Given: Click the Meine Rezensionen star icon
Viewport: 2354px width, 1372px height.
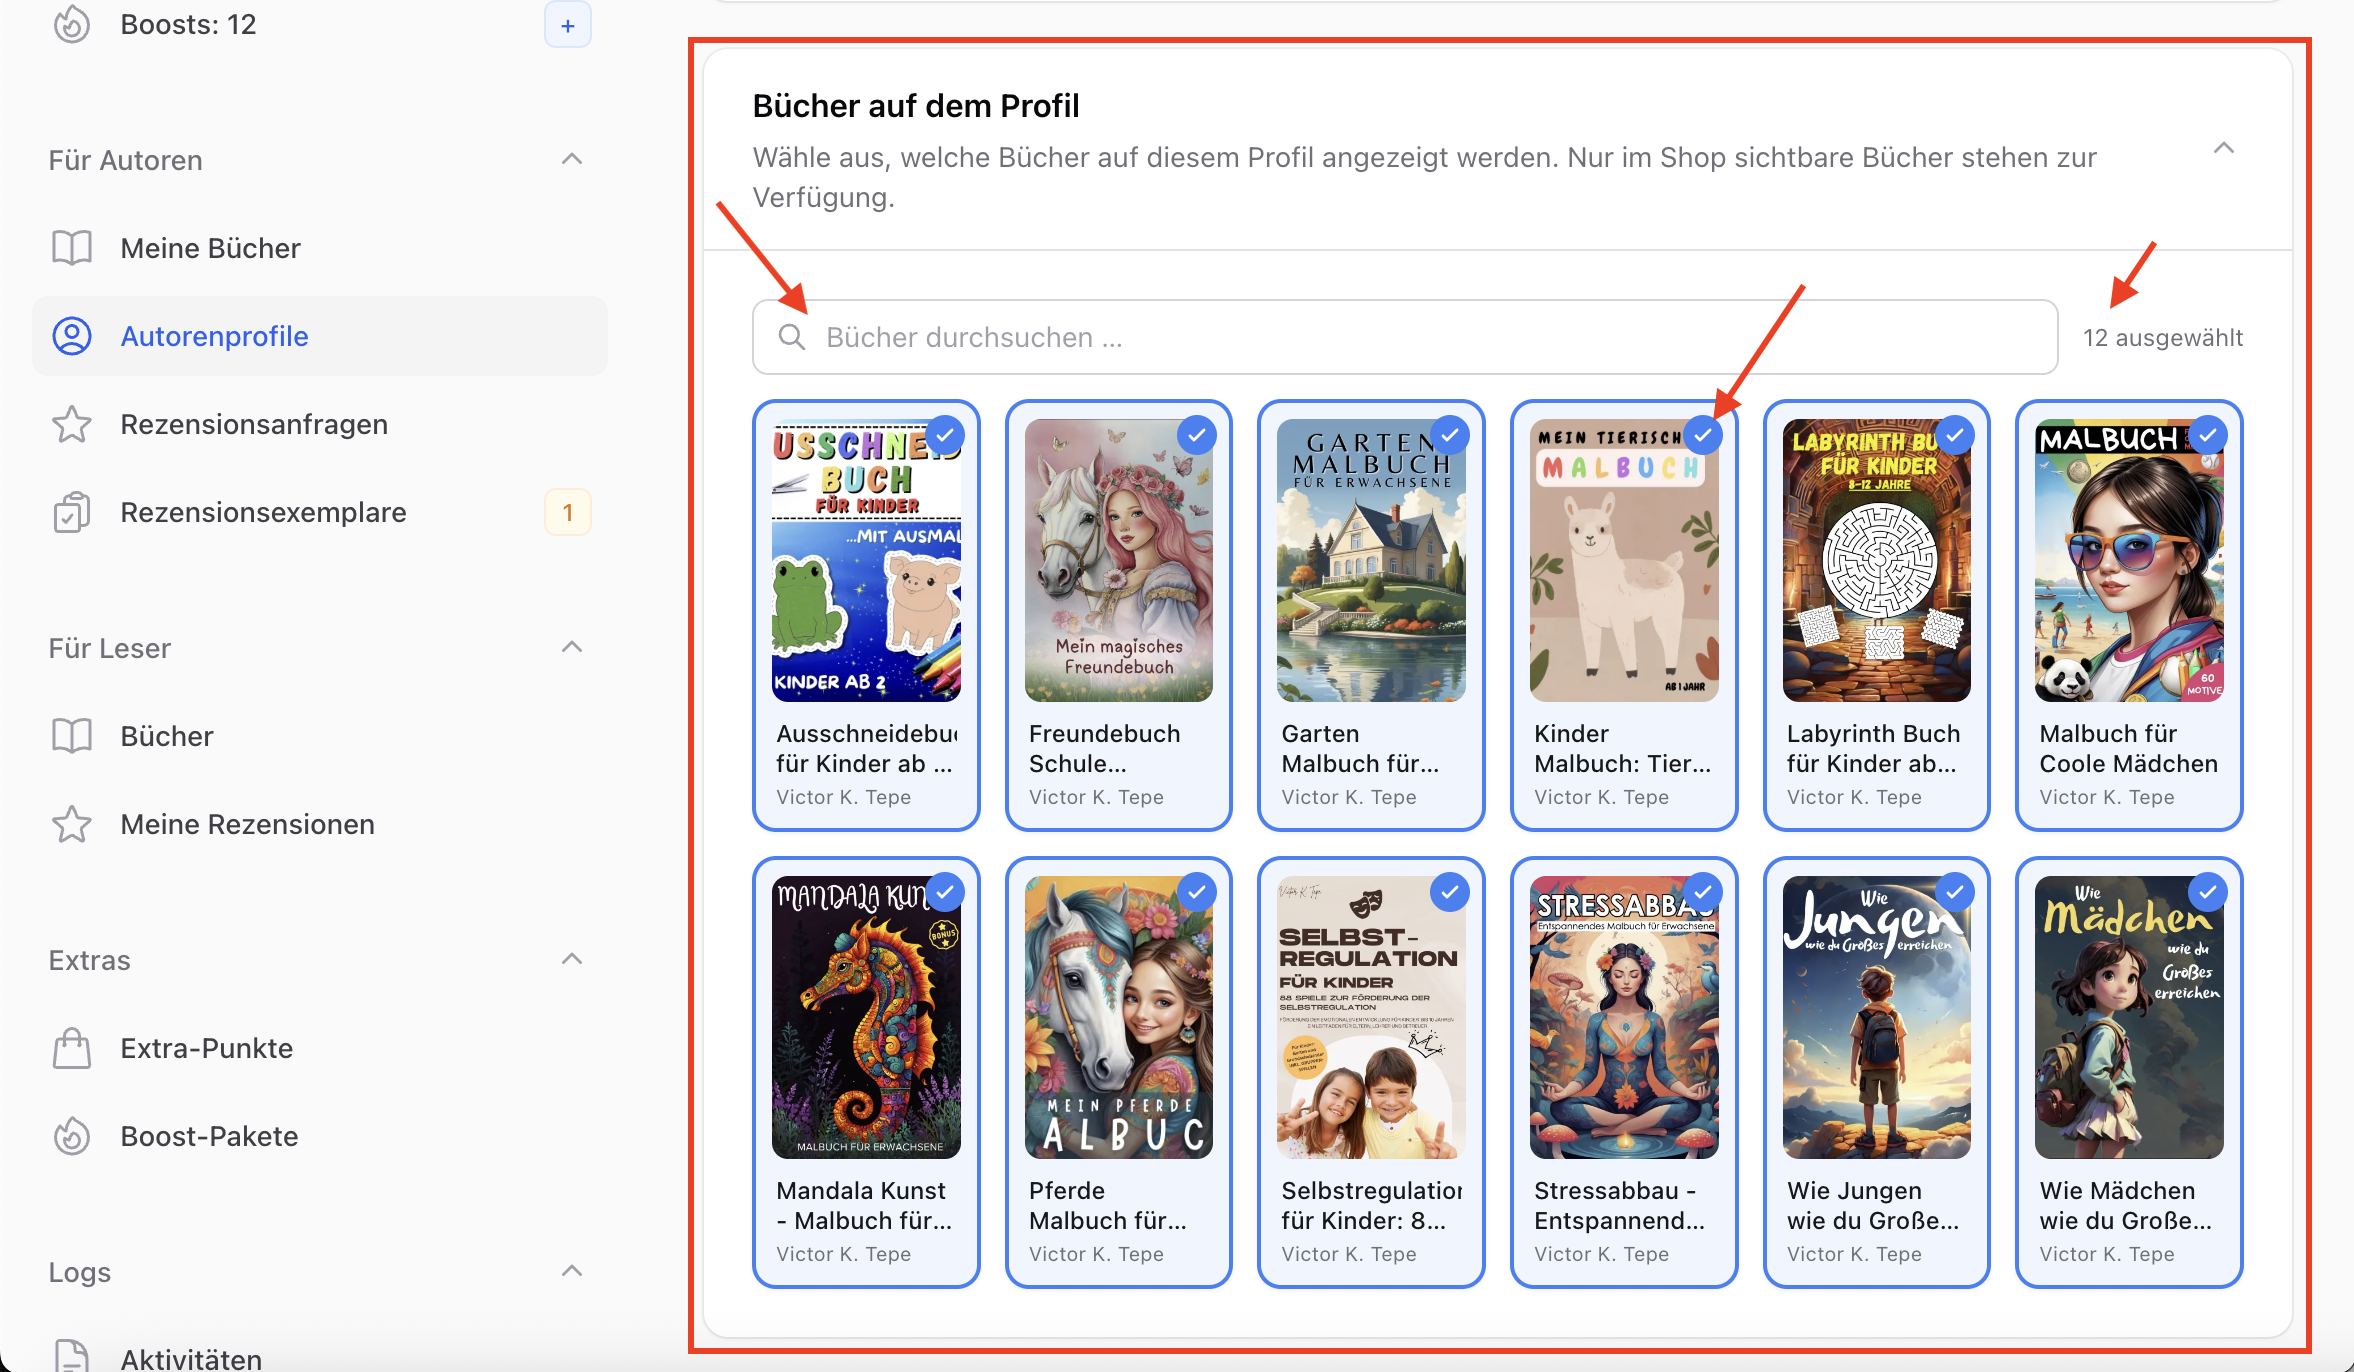Looking at the screenshot, I should (72, 824).
